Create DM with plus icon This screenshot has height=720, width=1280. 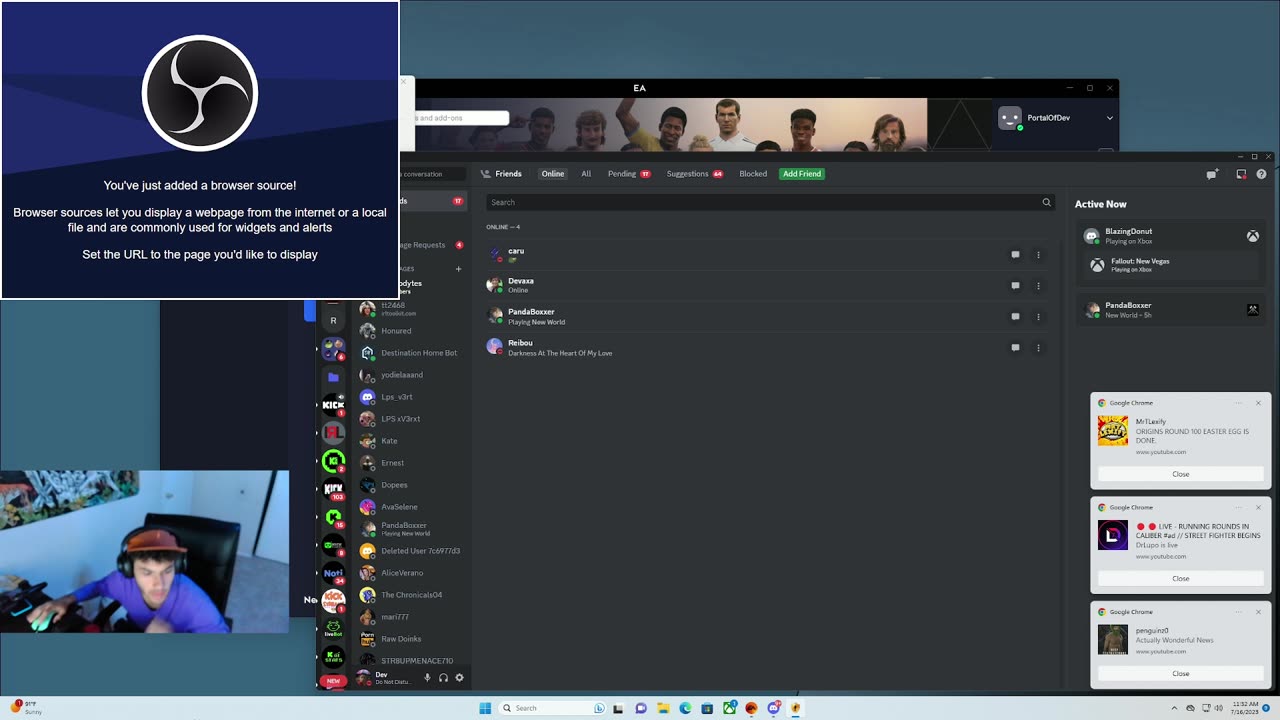[459, 269]
